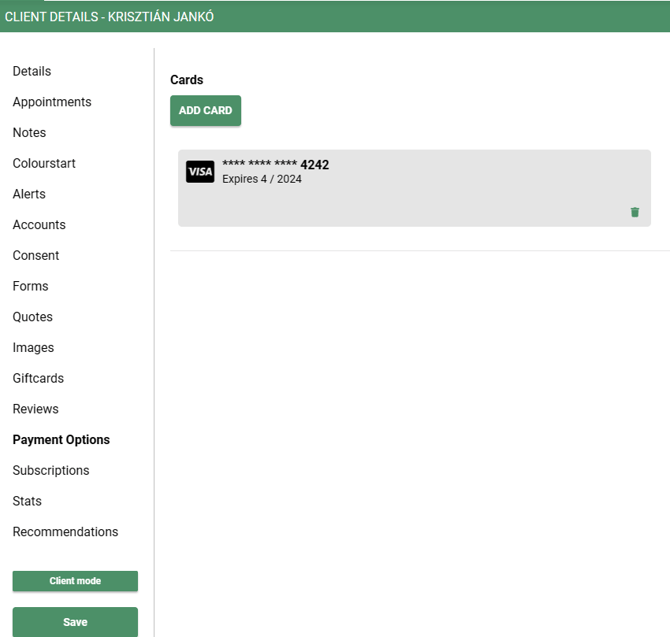Navigate to Consent

pos(38,255)
